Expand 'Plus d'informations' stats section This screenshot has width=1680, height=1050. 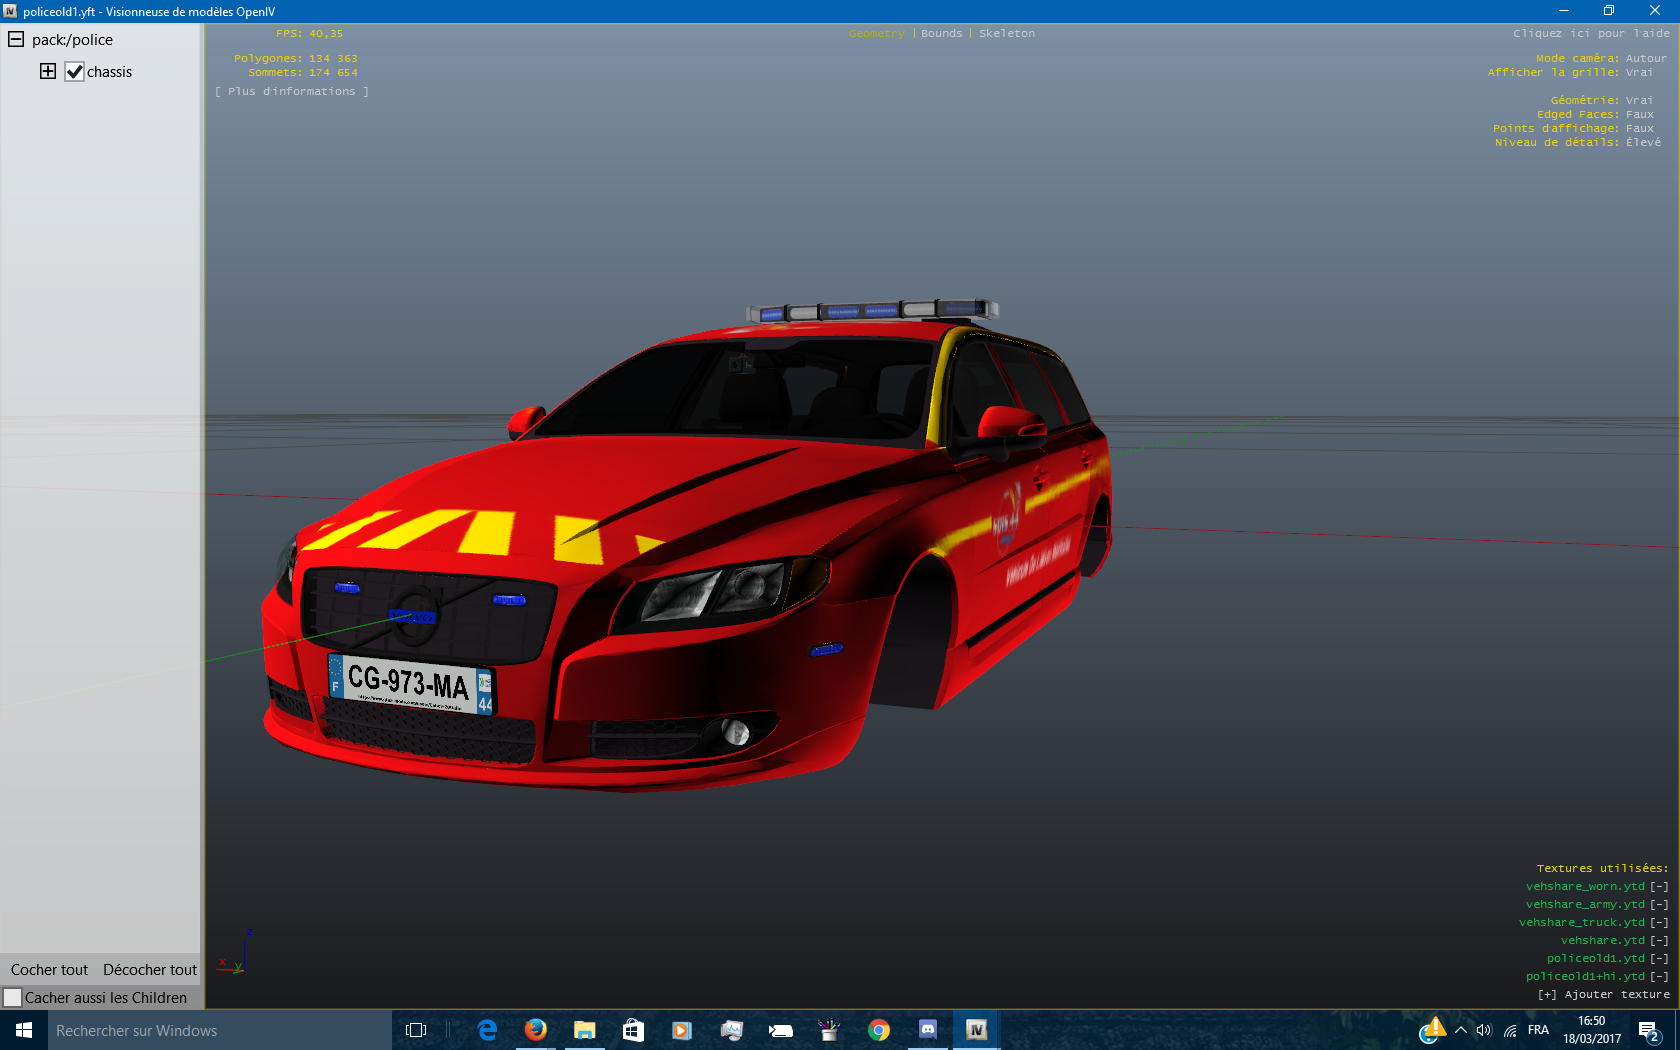point(291,91)
